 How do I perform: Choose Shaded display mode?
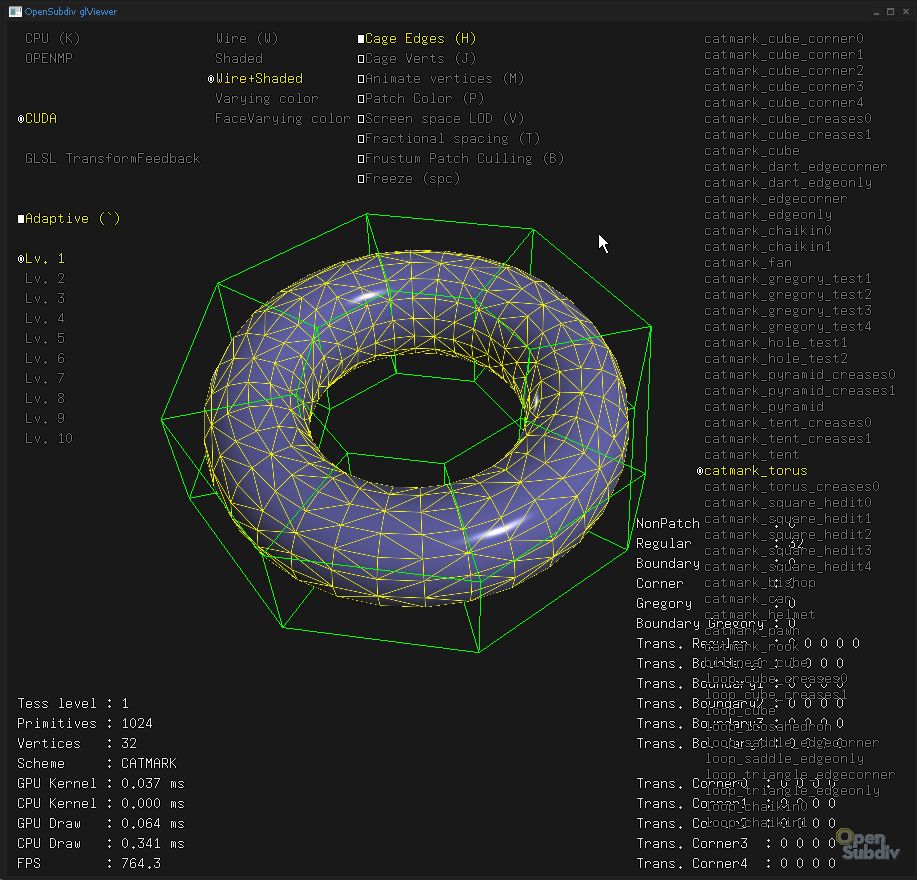(239, 58)
